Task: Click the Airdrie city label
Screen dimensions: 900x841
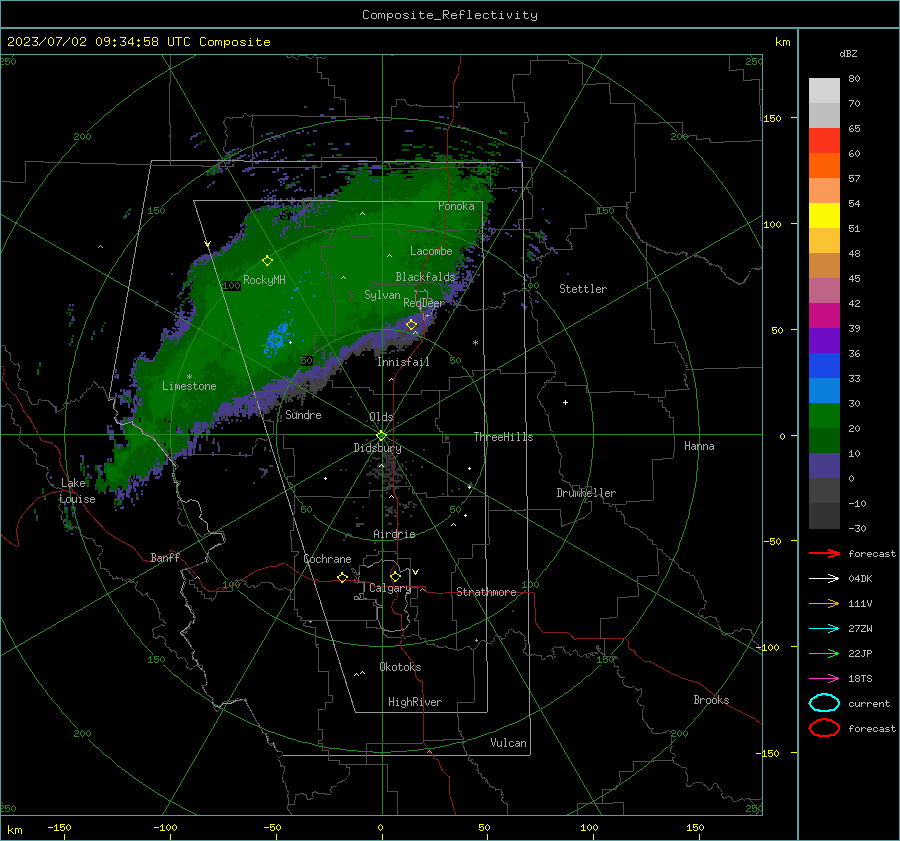Action: point(394,534)
